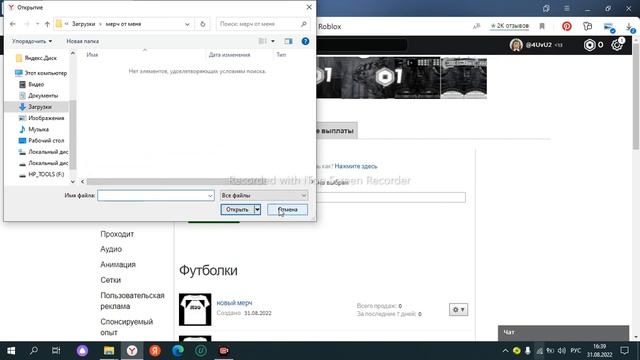Focus the dialog search field

pyautogui.click(x=262, y=24)
